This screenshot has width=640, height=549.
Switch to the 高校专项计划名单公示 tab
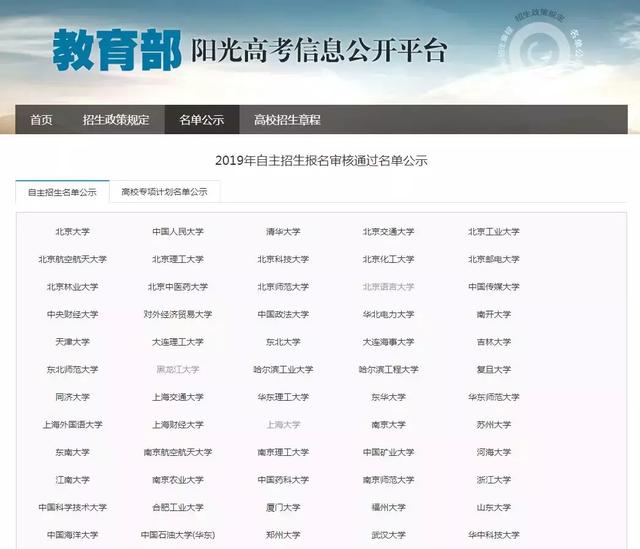[164, 191]
